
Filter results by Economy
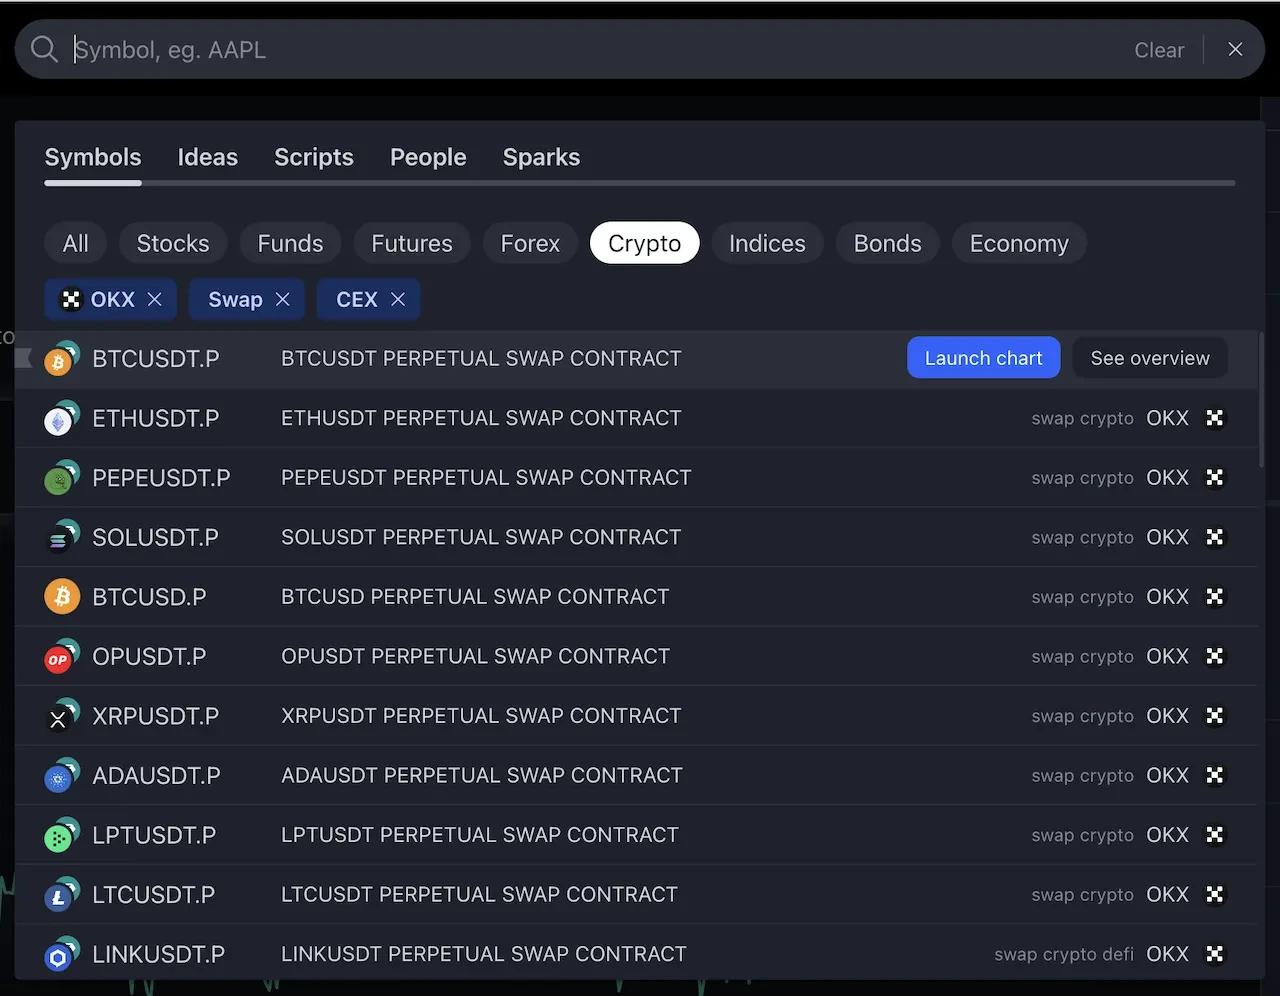pos(1019,243)
